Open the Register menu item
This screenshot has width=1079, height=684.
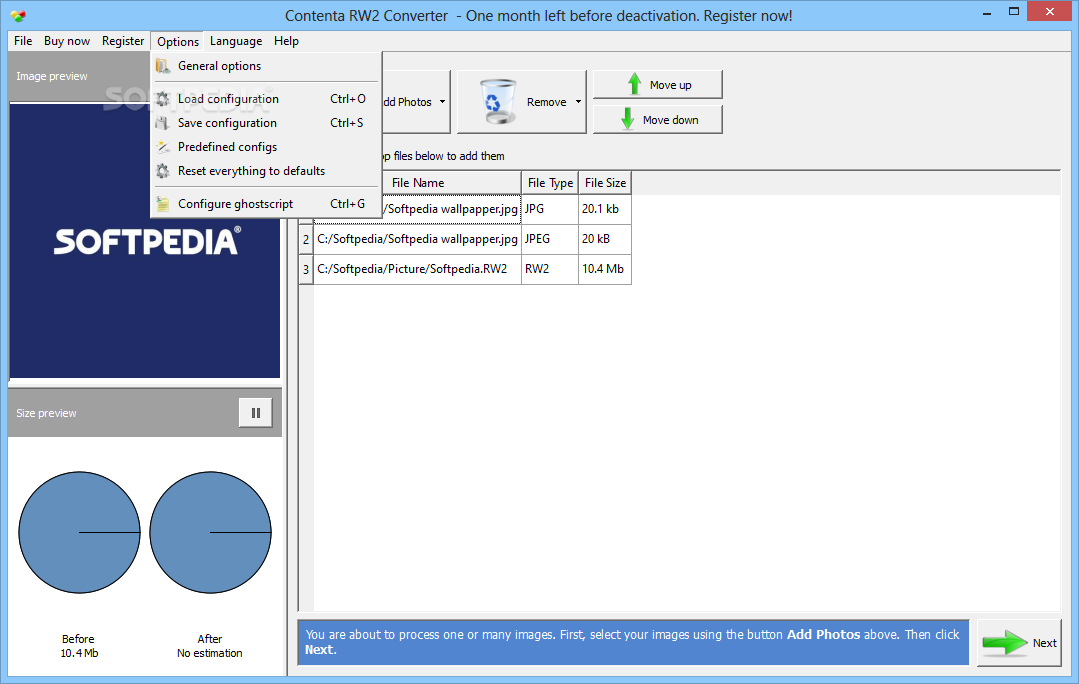(x=123, y=41)
